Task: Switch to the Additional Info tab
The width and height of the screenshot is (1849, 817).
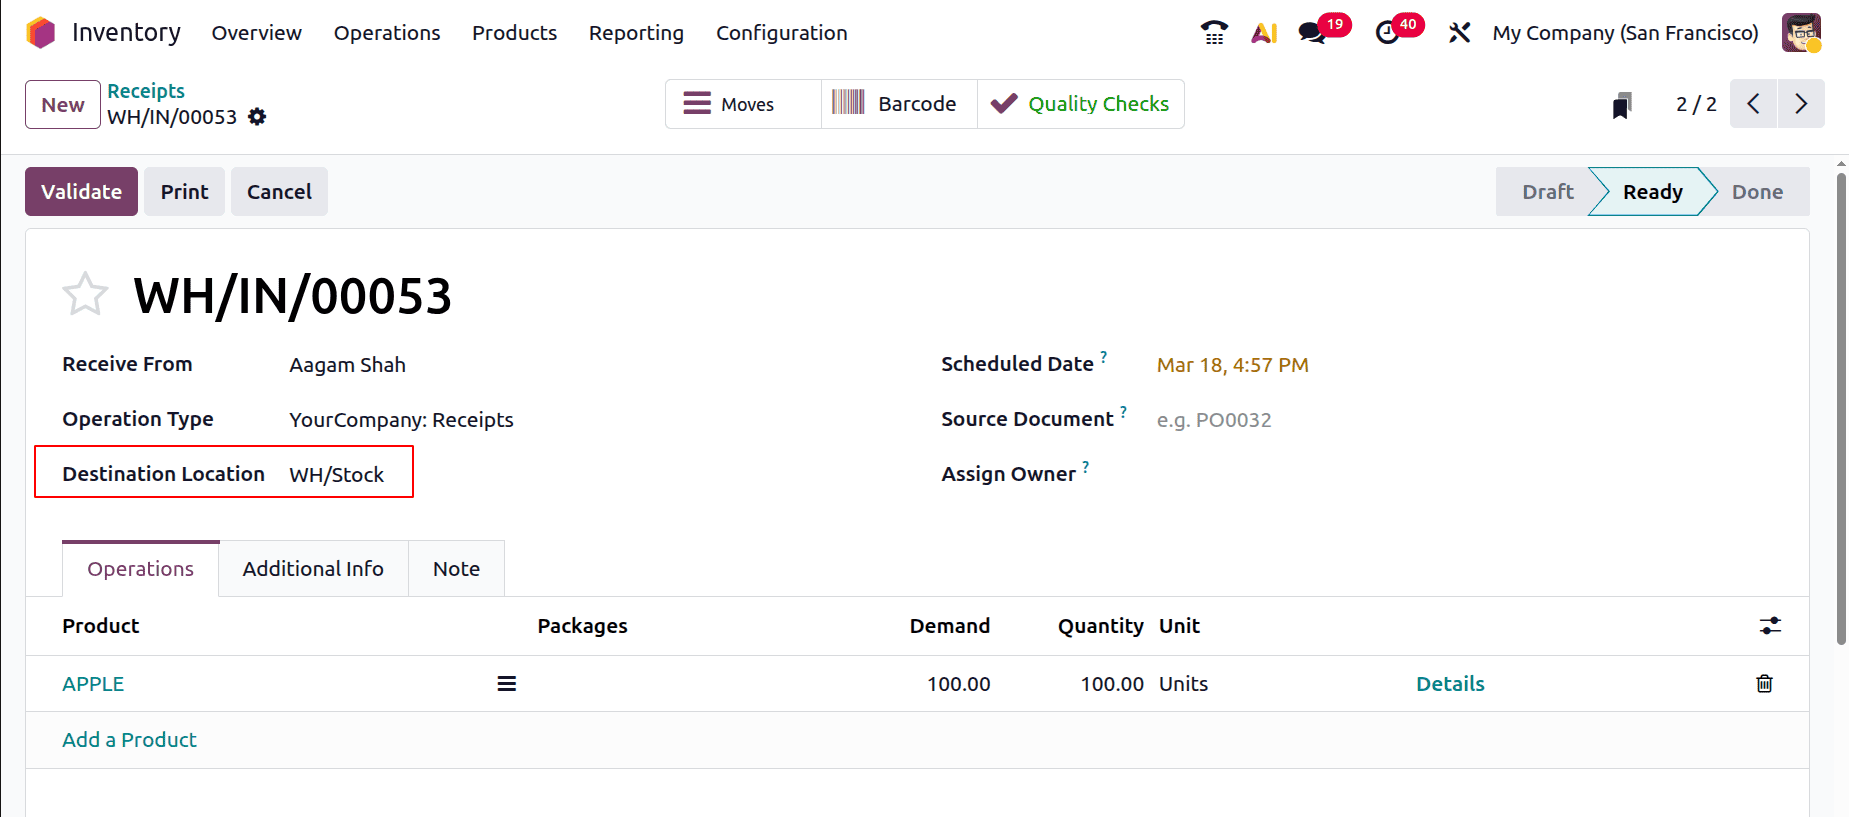Action: pyautogui.click(x=313, y=569)
